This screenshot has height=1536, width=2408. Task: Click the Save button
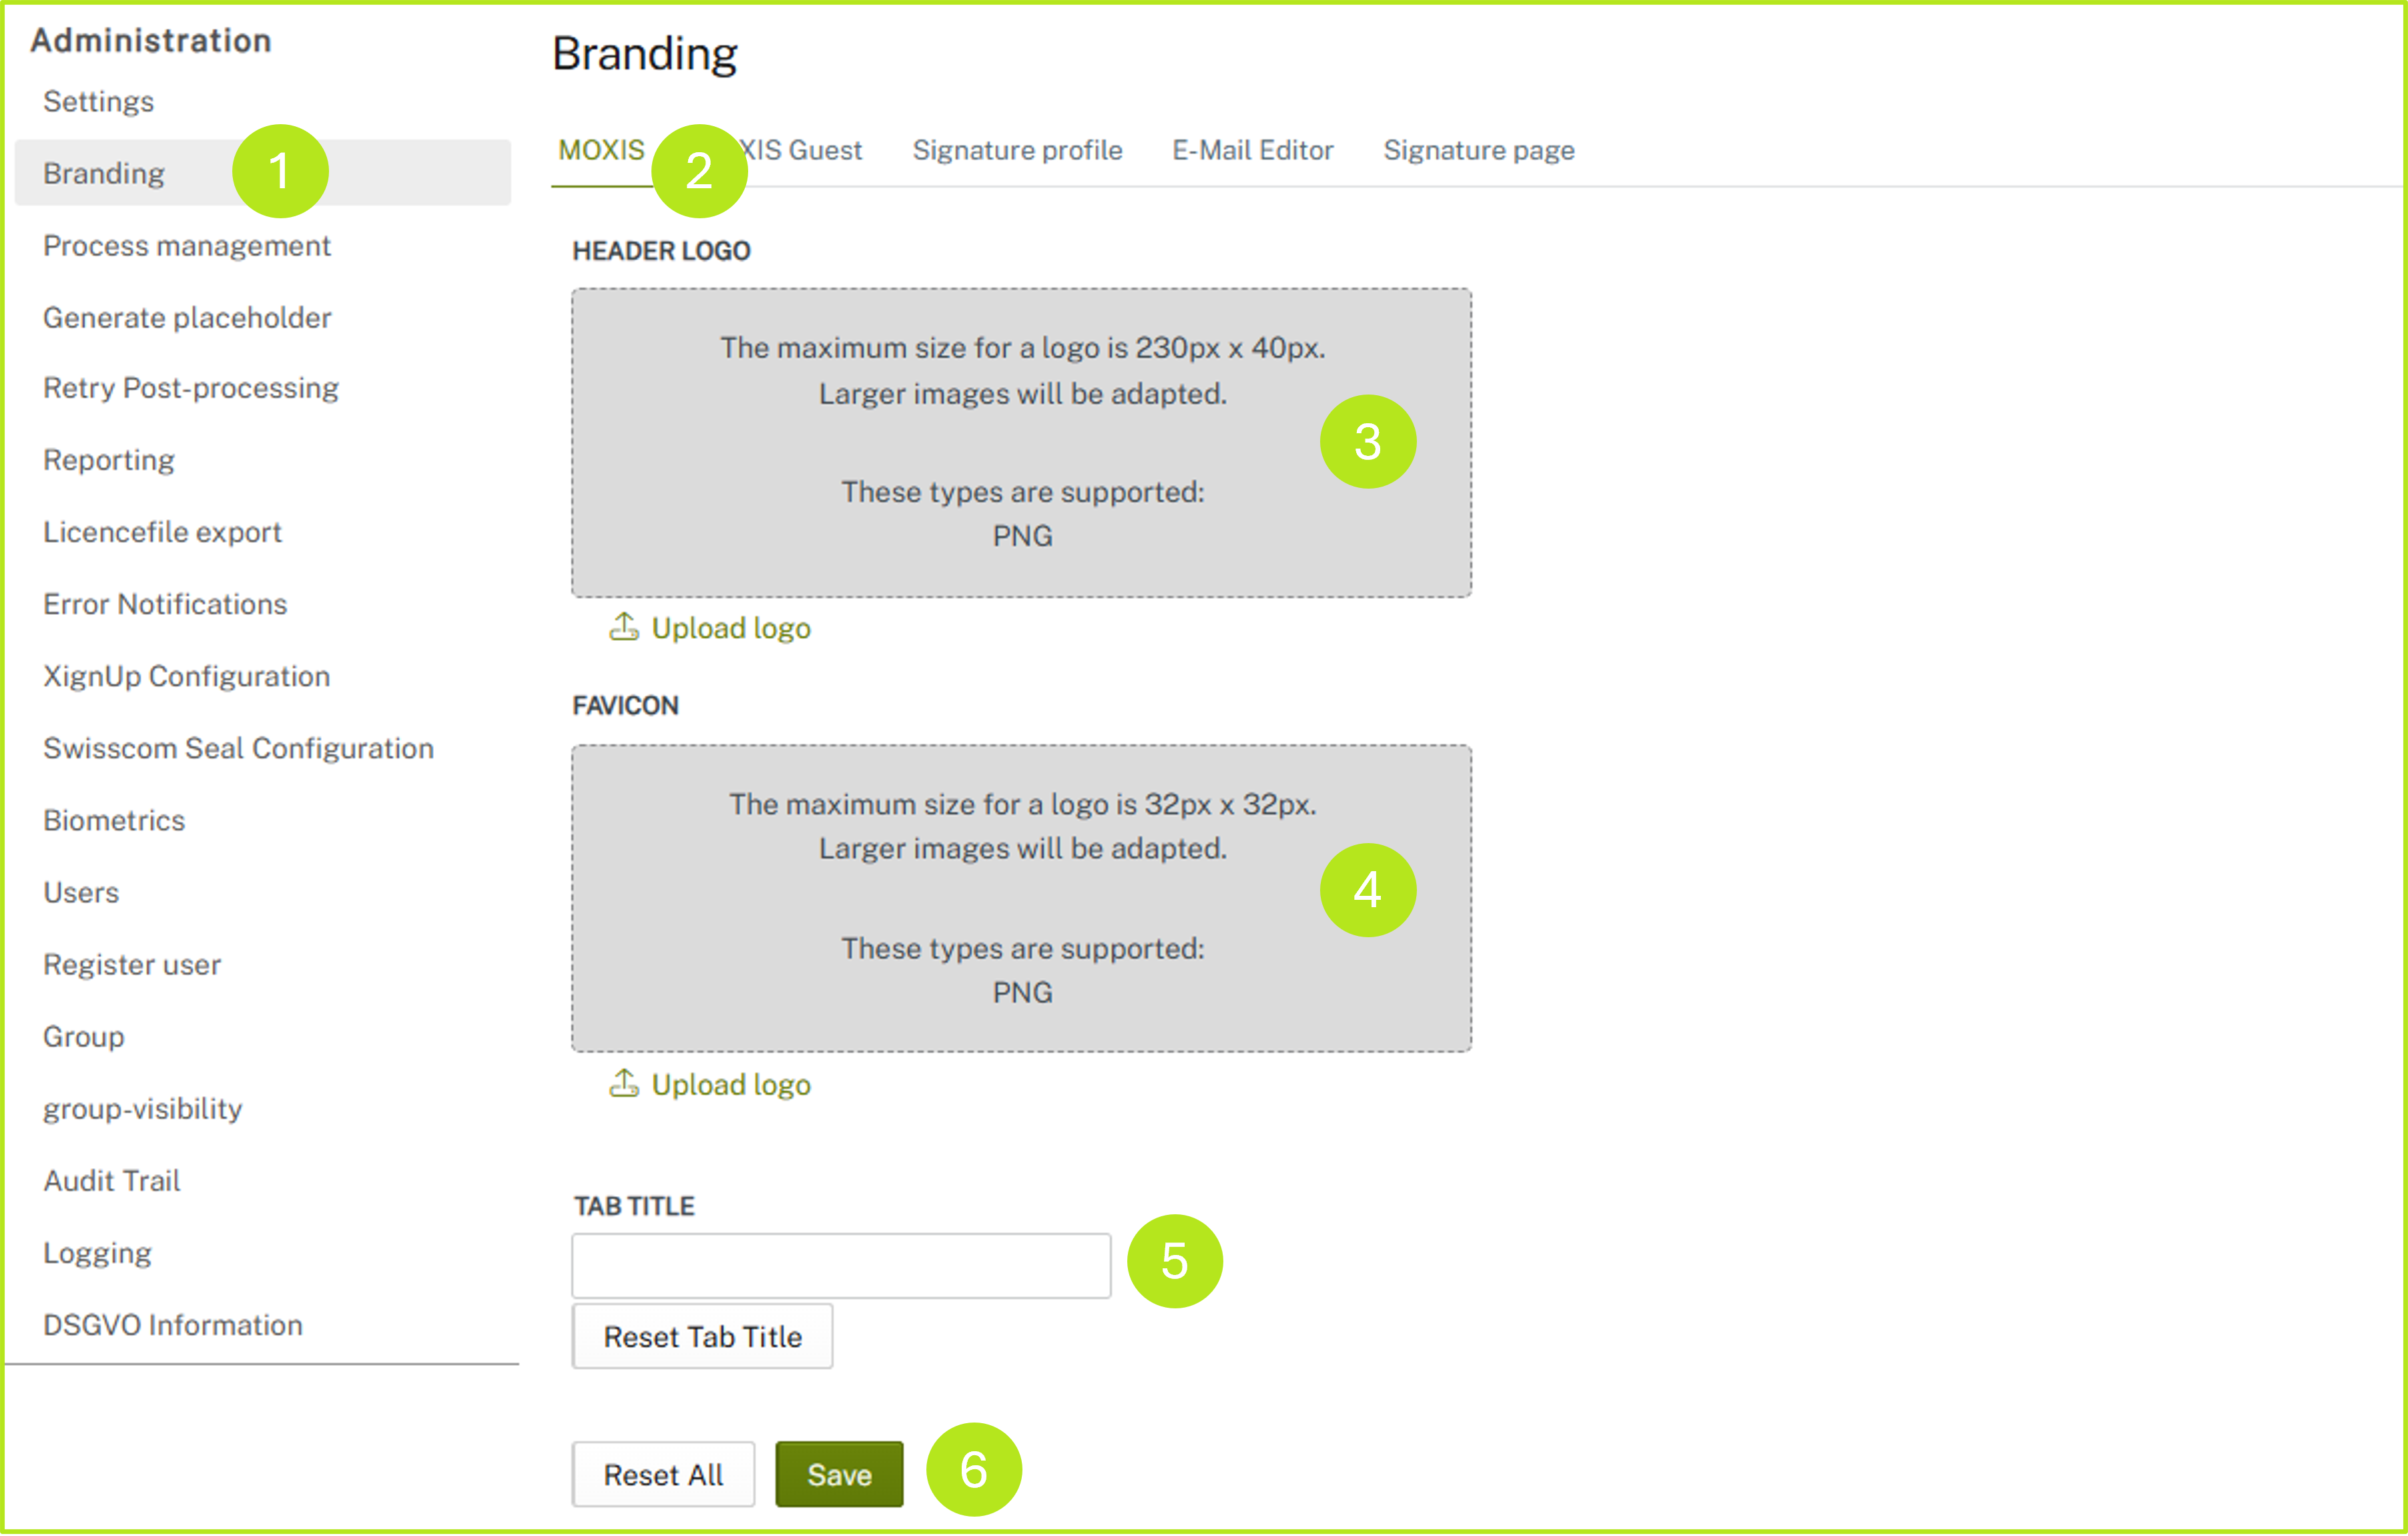coord(838,1474)
